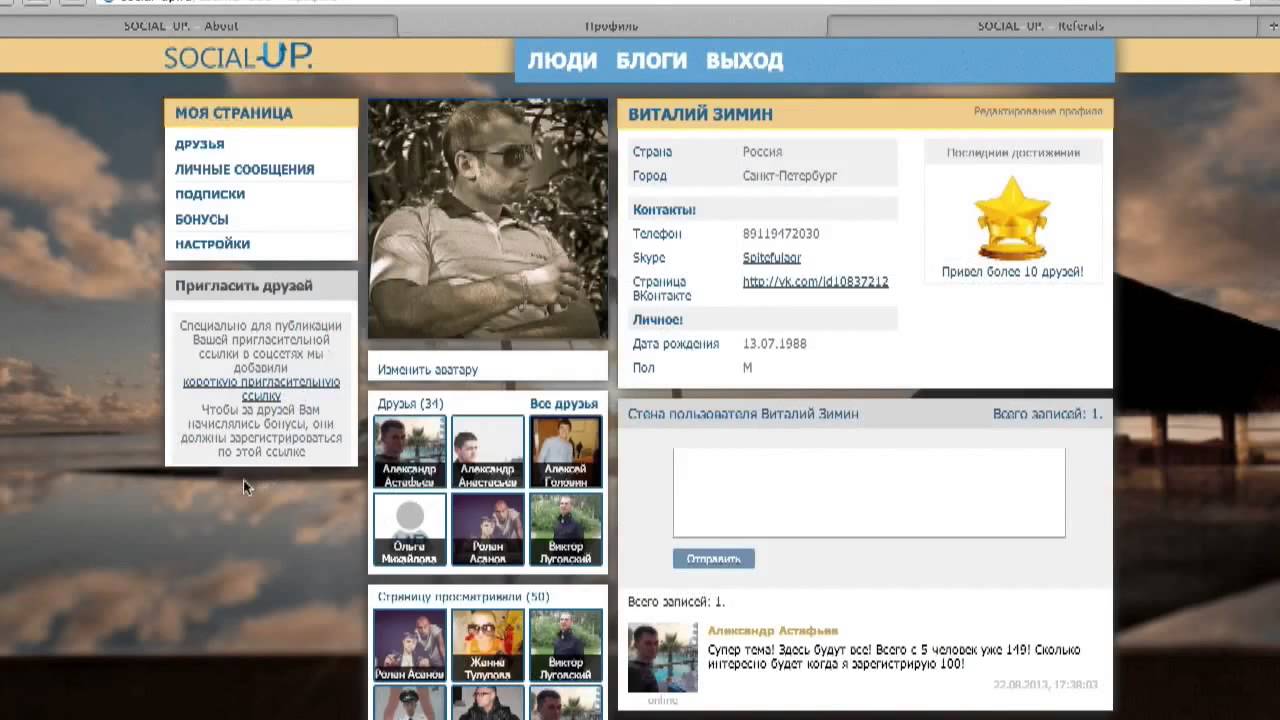
Task: Open Виктор Луговский in the Друзья grid
Action: point(566,529)
